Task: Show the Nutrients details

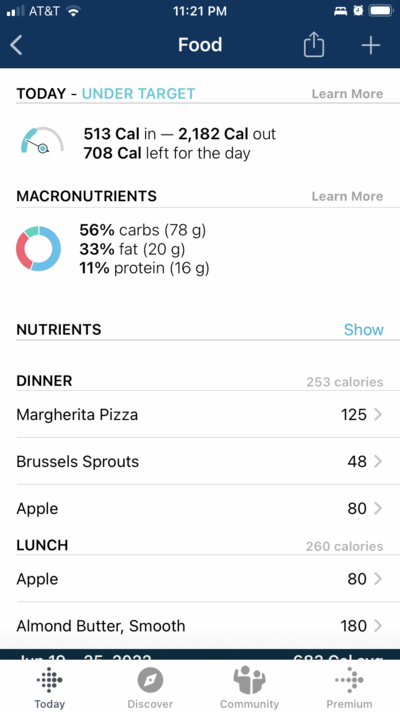Action: click(364, 330)
